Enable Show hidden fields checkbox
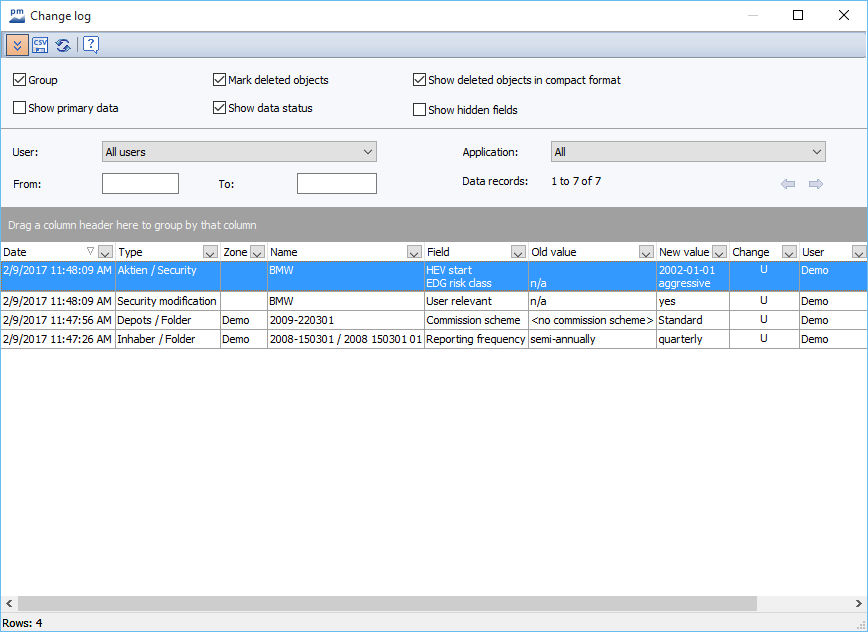 (420, 110)
